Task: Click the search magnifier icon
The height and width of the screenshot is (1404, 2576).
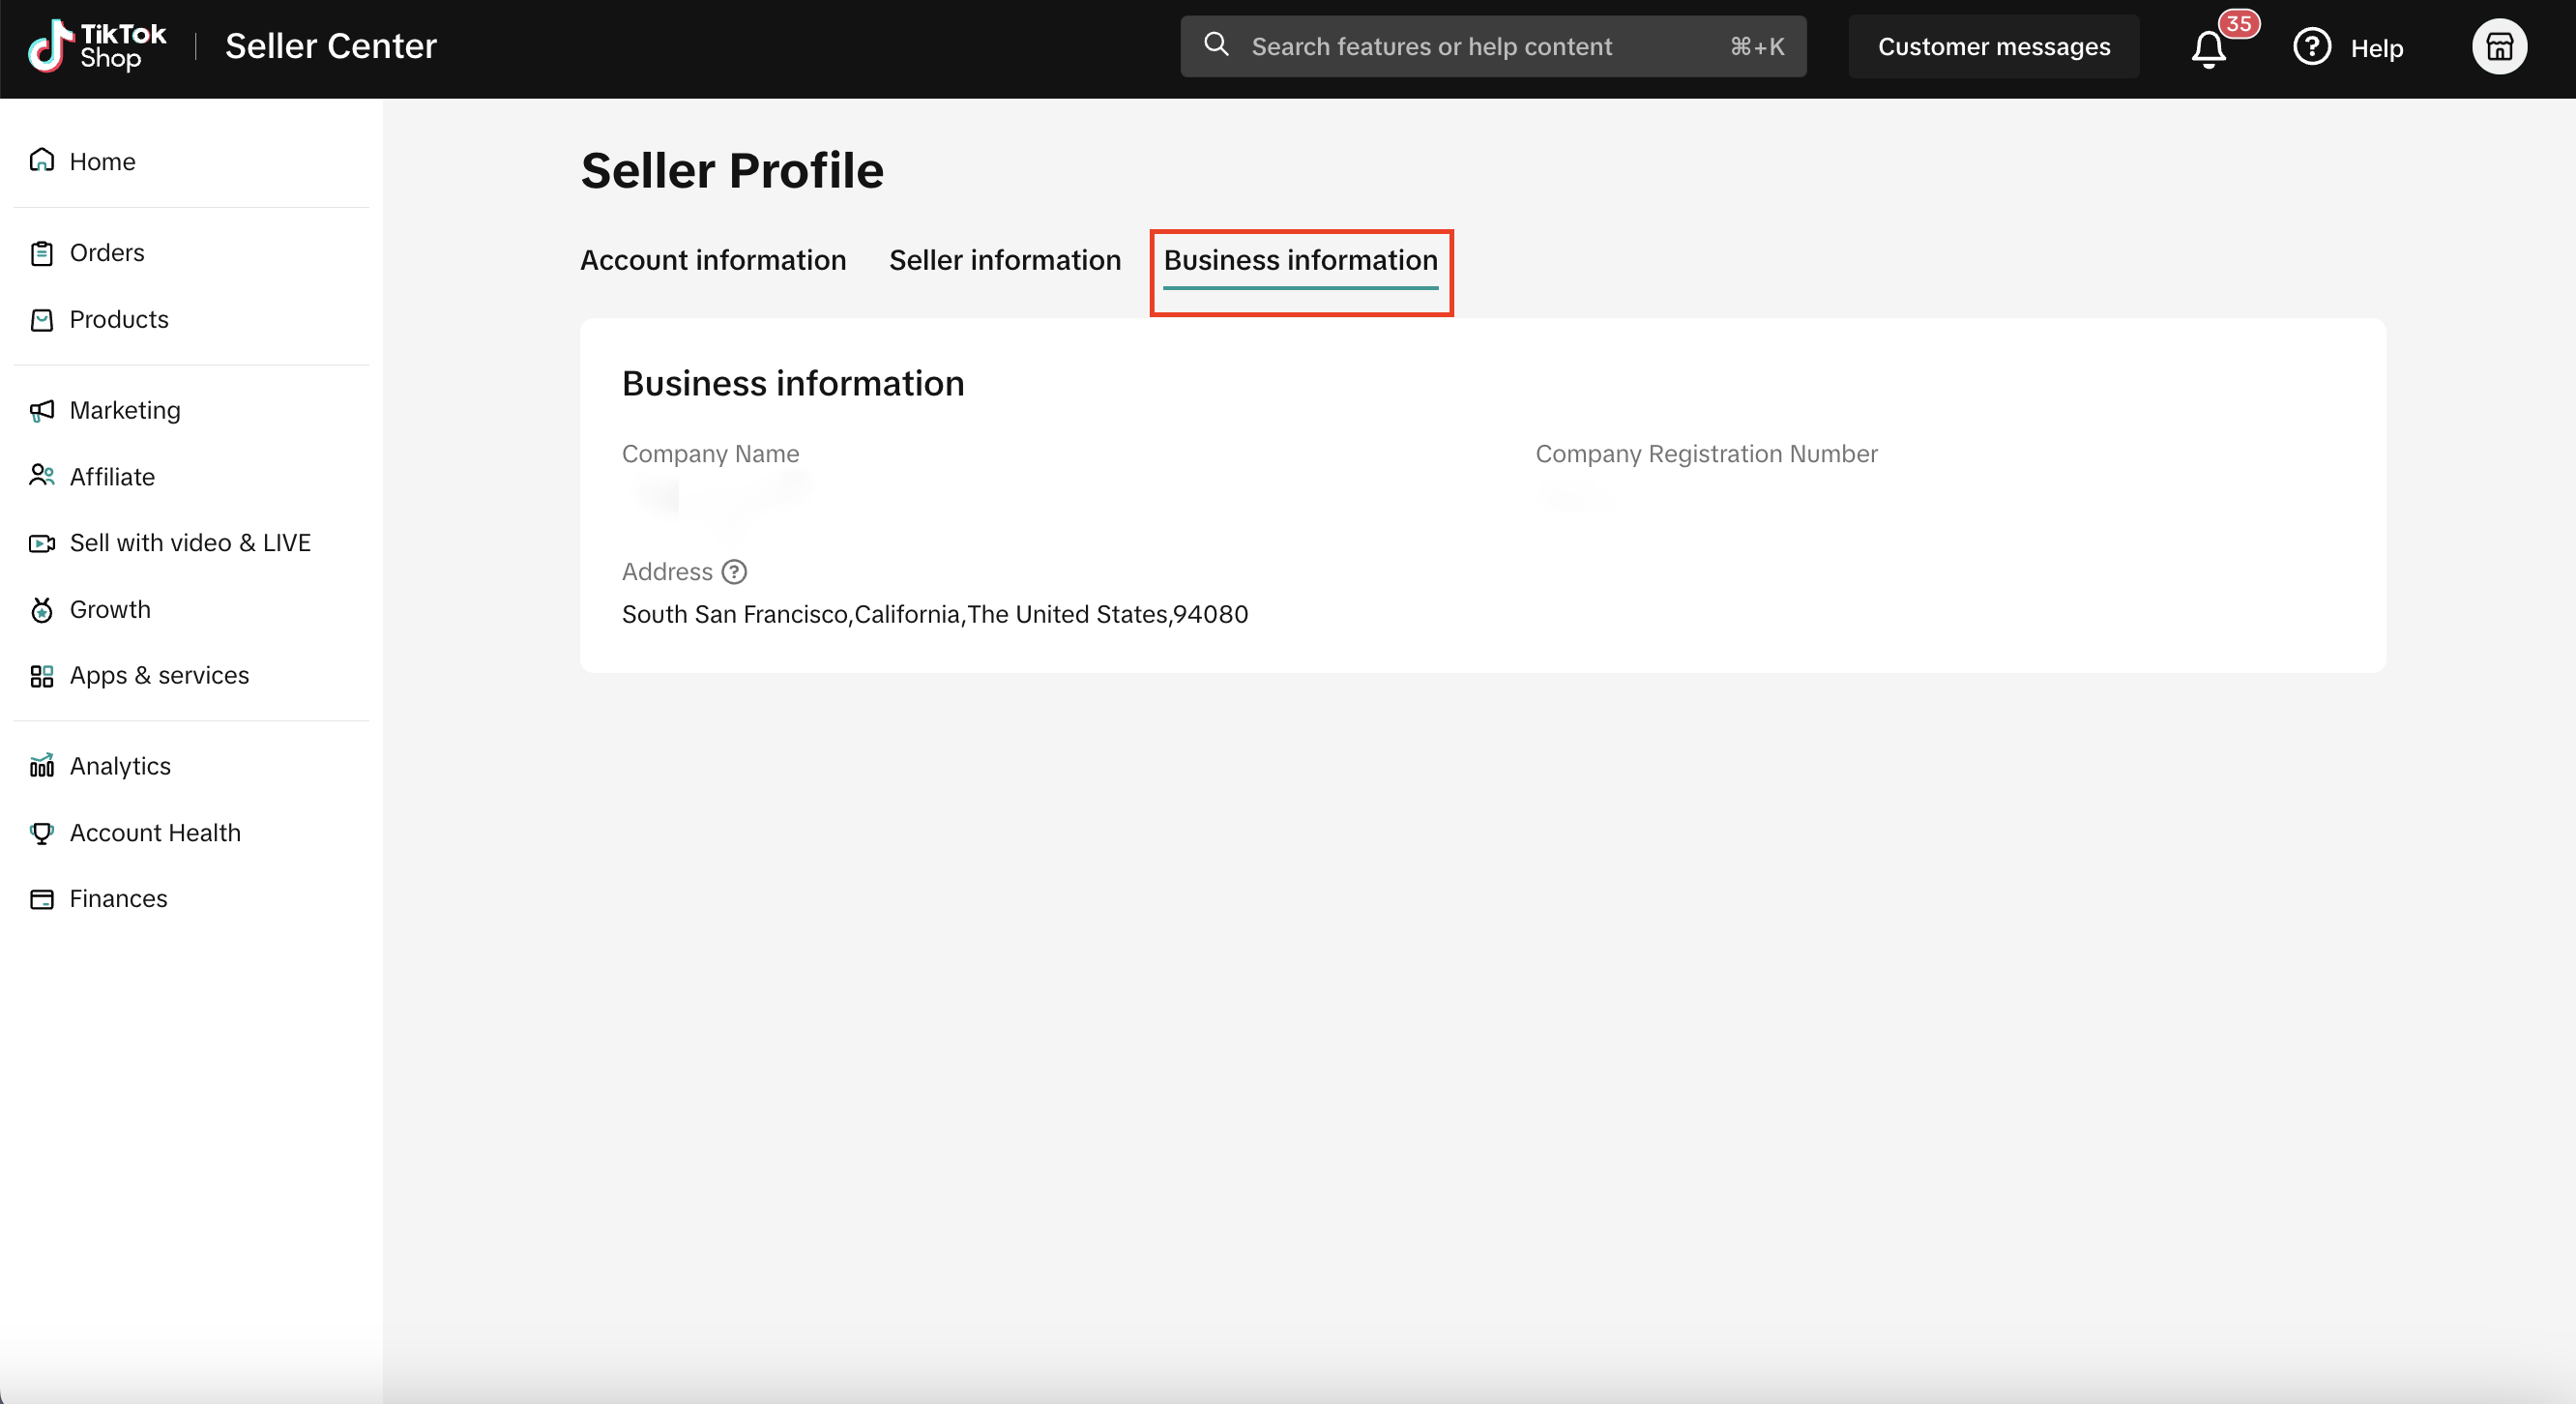Action: (x=1216, y=45)
